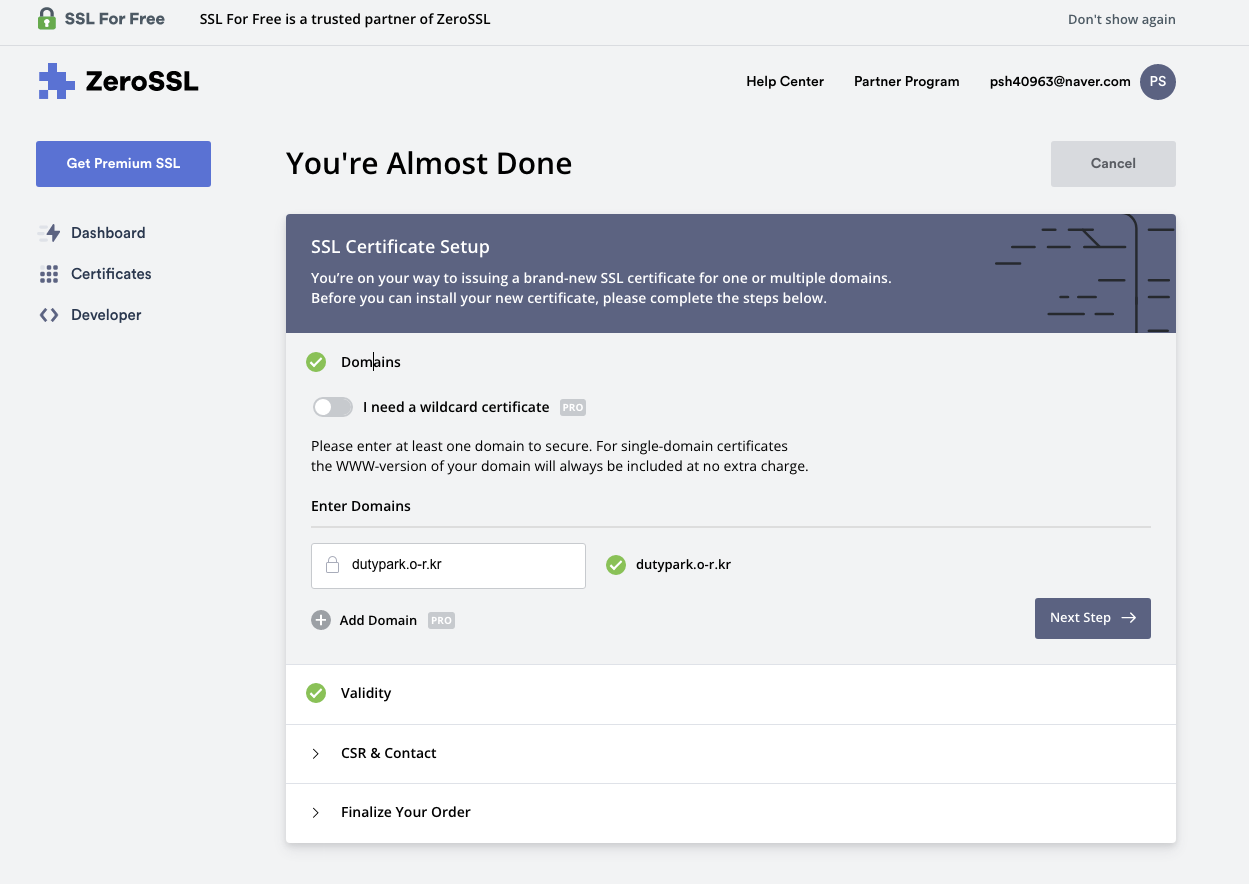
Task: Click the trusted partner of ZeroSSL banner text
Action: click(345, 19)
